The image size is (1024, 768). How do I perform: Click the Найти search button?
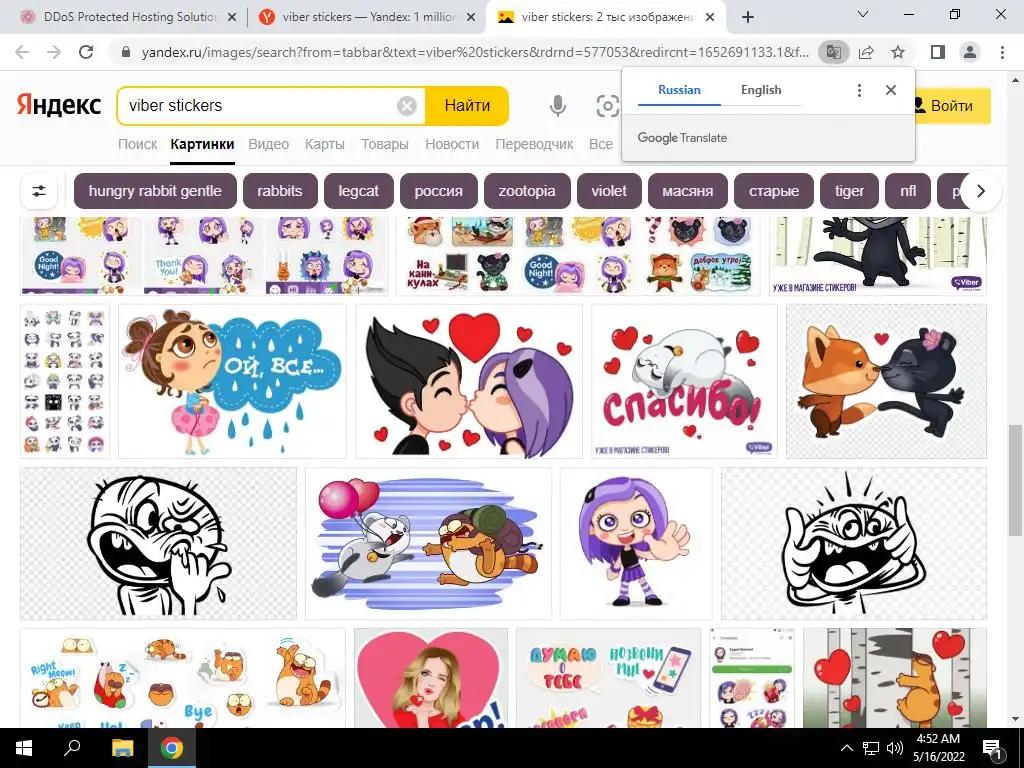tap(467, 105)
